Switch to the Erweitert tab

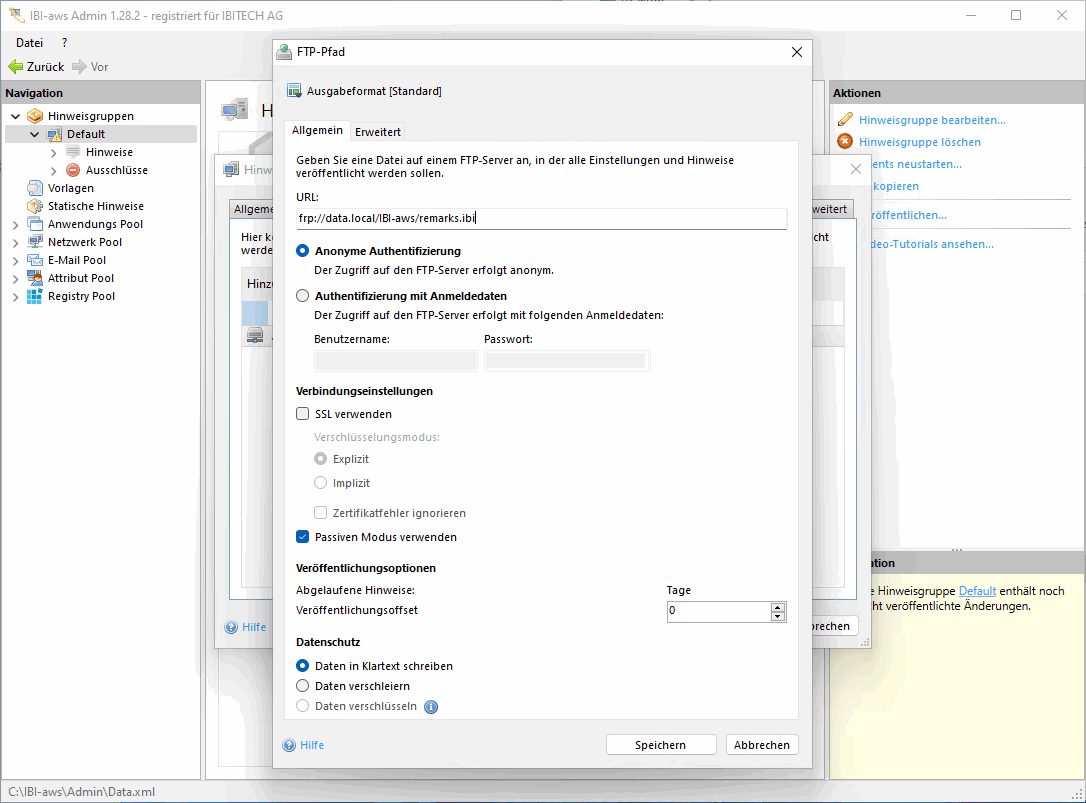click(378, 131)
